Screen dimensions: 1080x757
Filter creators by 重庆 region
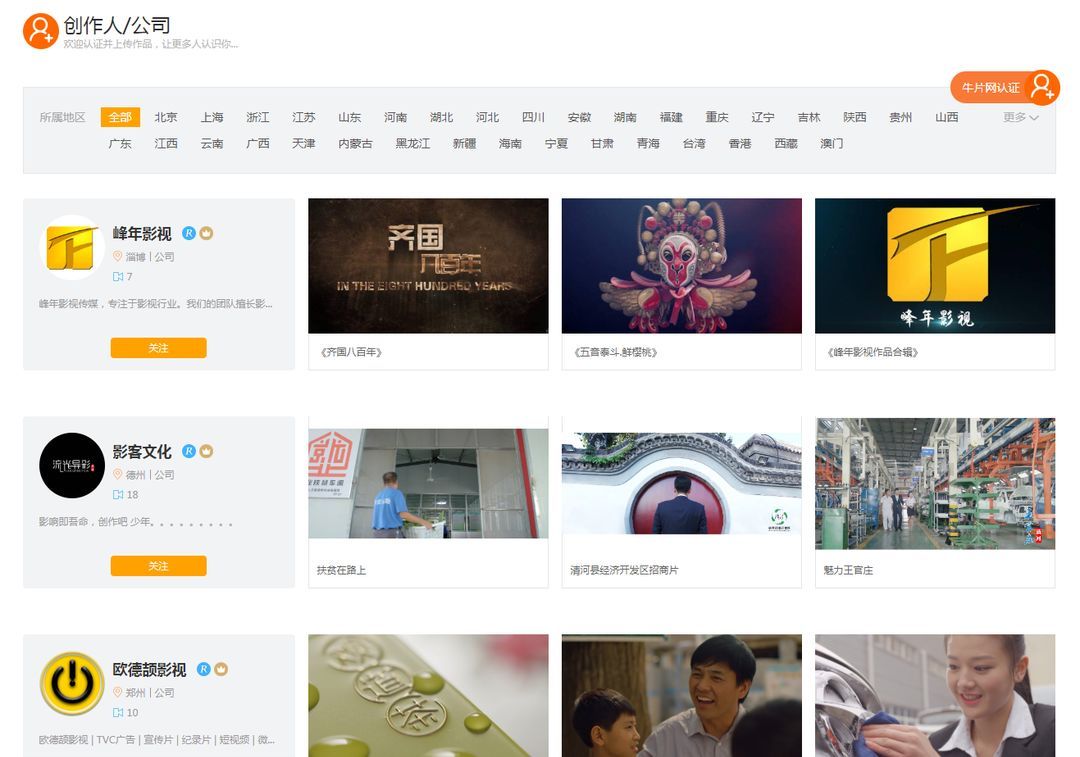coord(717,117)
